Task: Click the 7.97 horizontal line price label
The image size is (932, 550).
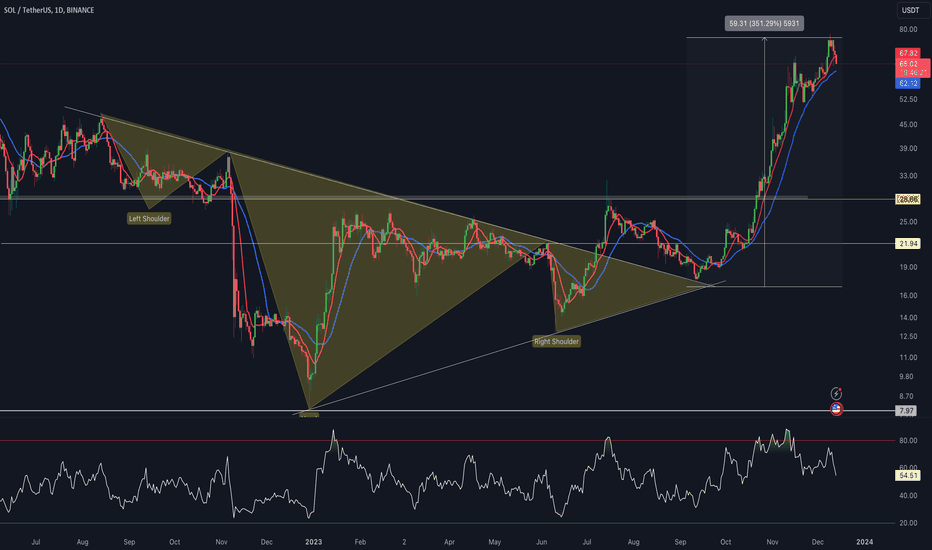Action: click(906, 411)
